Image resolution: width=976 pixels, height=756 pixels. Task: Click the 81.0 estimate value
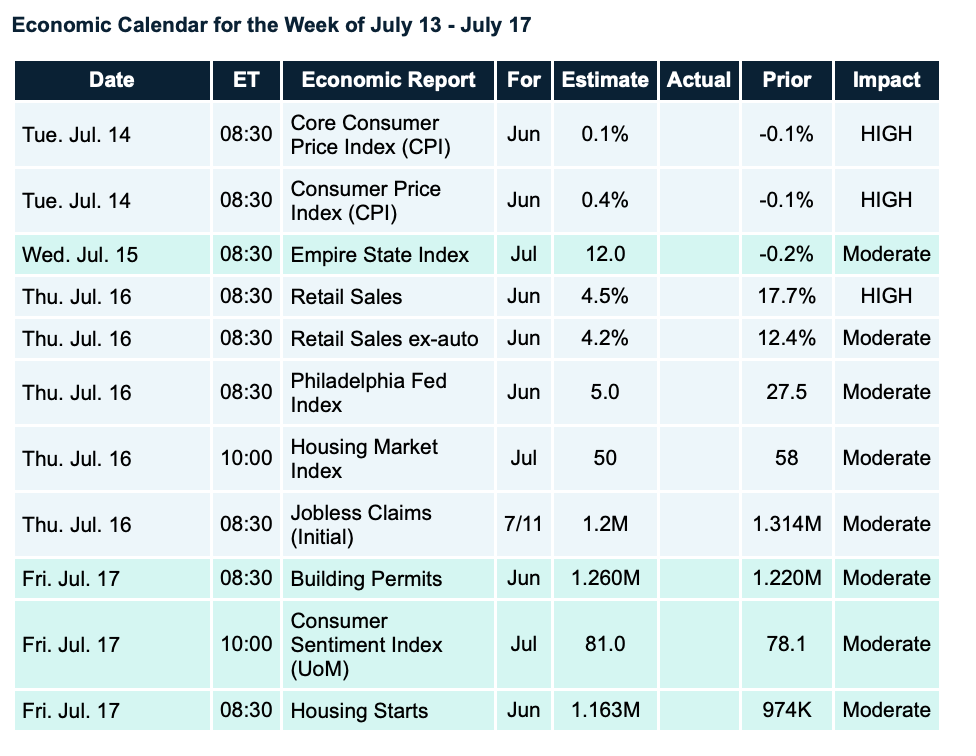(x=604, y=645)
